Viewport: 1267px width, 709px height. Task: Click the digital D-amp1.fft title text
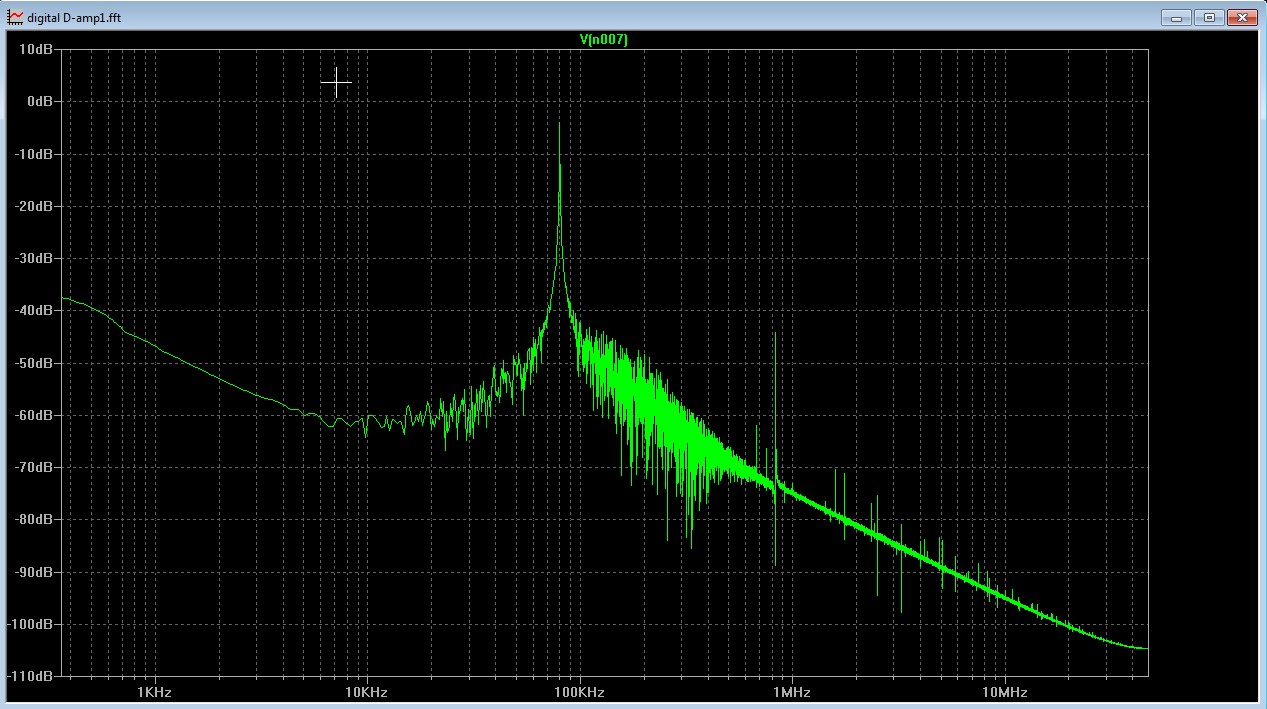click(x=74, y=17)
